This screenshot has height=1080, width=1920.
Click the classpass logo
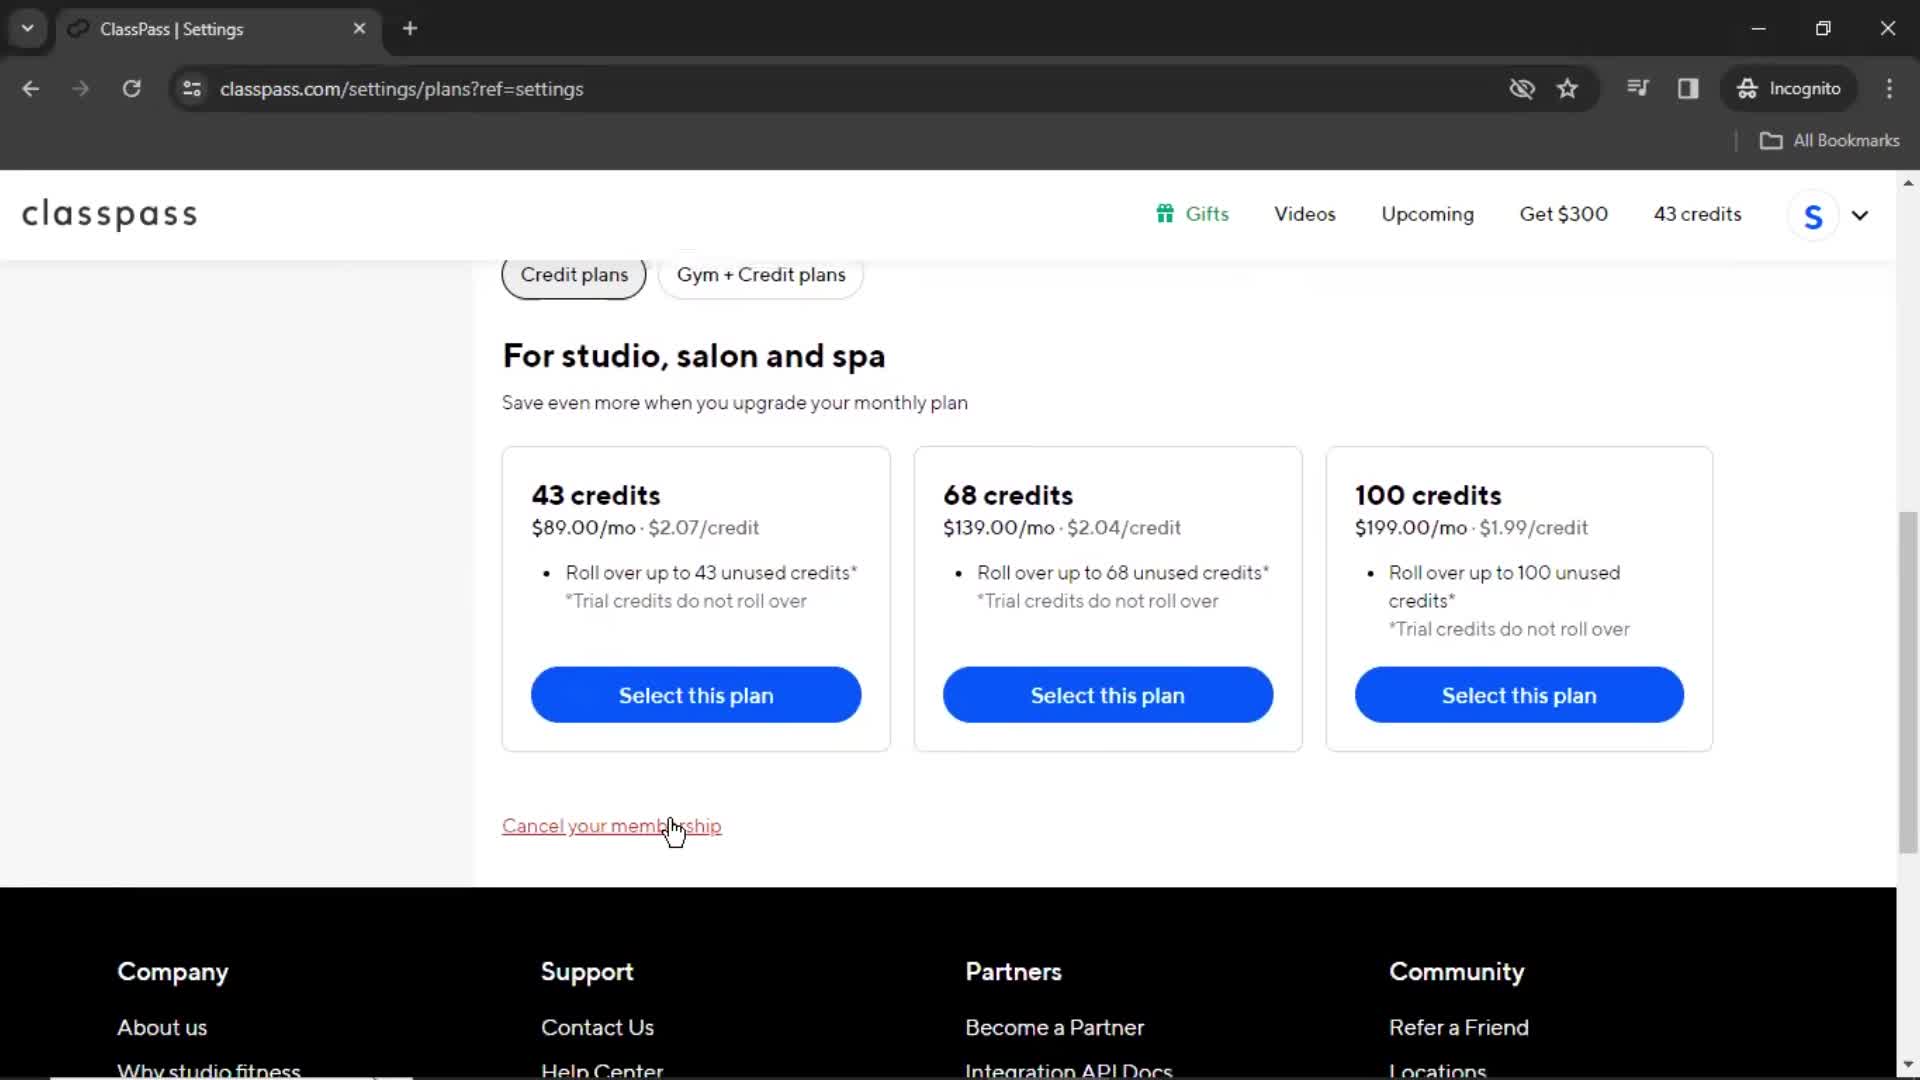(x=110, y=214)
